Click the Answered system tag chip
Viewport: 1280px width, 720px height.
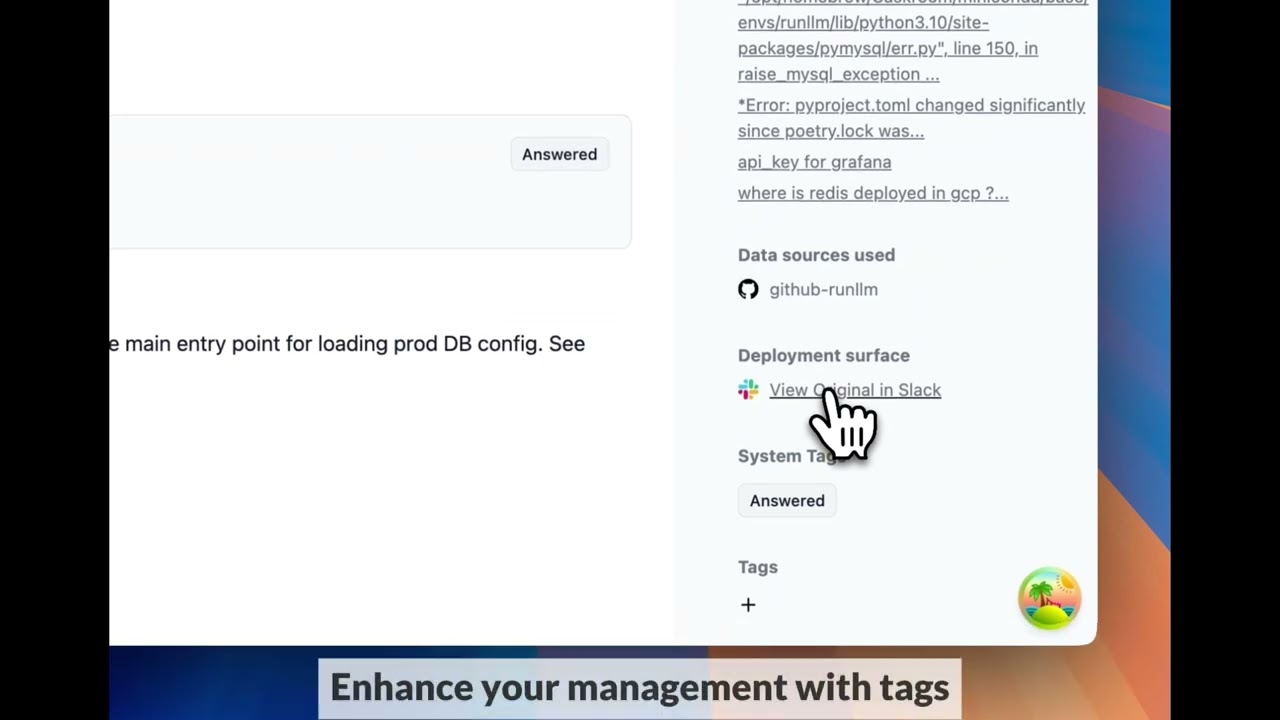click(787, 501)
